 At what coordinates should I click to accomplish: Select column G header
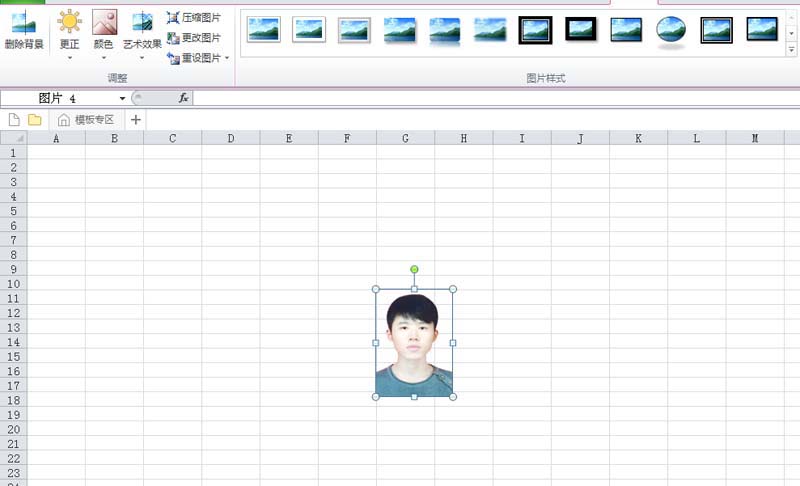tap(405, 138)
